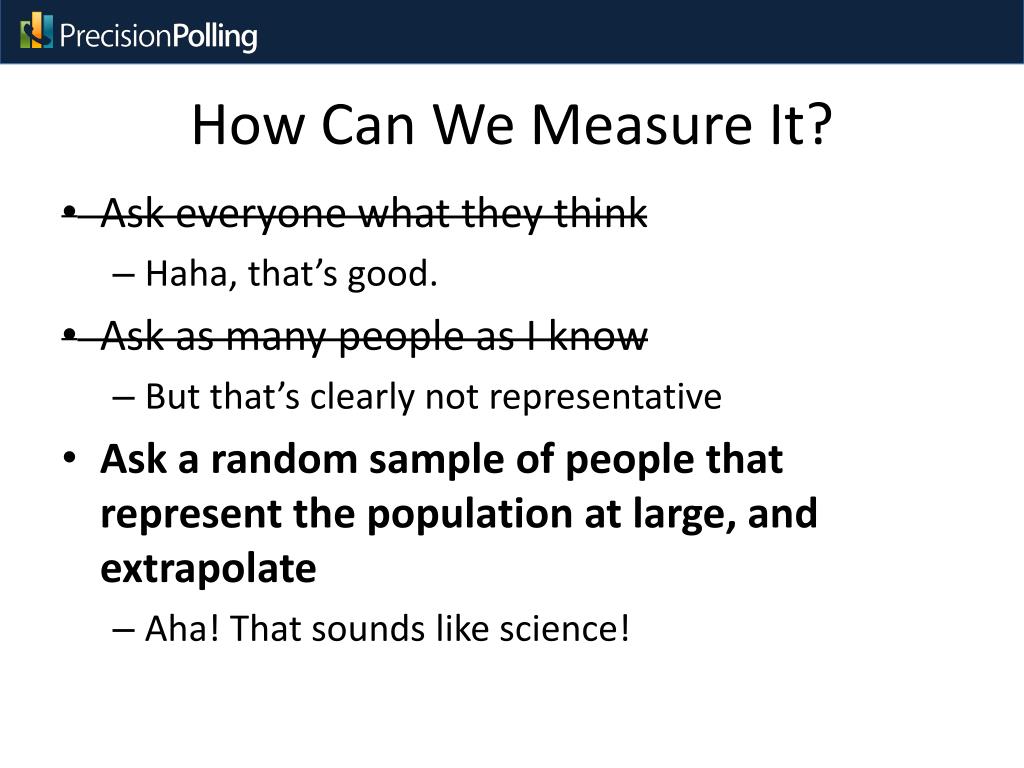Click the bullet dot before Ask as many people
The image size is (1024, 768).
pyautogui.click(x=70, y=334)
